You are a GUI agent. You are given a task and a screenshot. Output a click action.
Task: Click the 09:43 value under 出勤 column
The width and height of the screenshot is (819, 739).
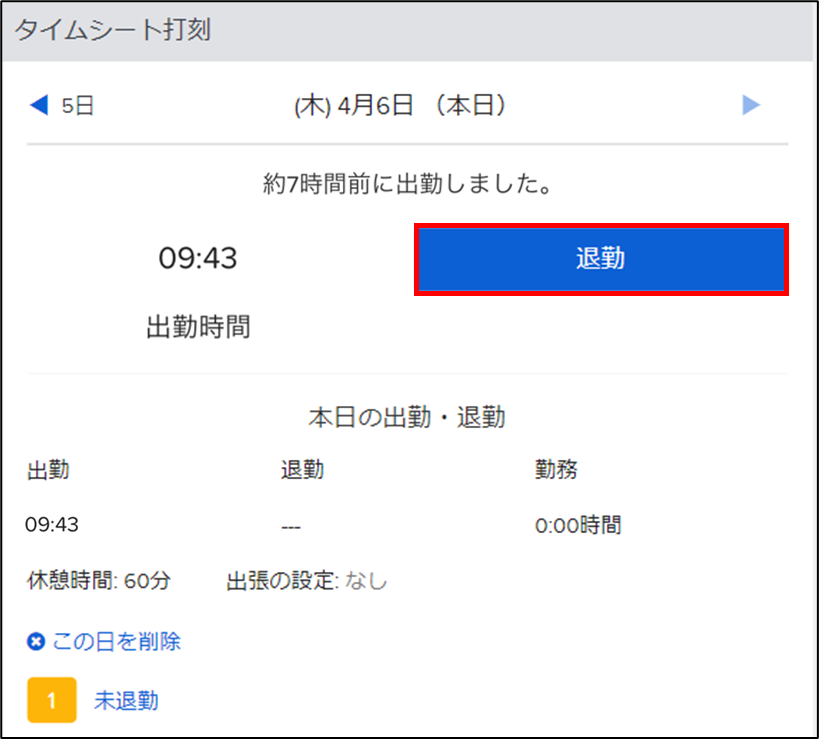tap(52, 524)
